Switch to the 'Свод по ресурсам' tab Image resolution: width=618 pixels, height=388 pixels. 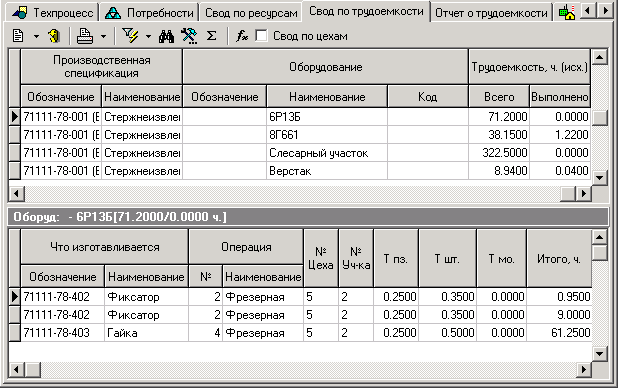pyautogui.click(x=251, y=13)
